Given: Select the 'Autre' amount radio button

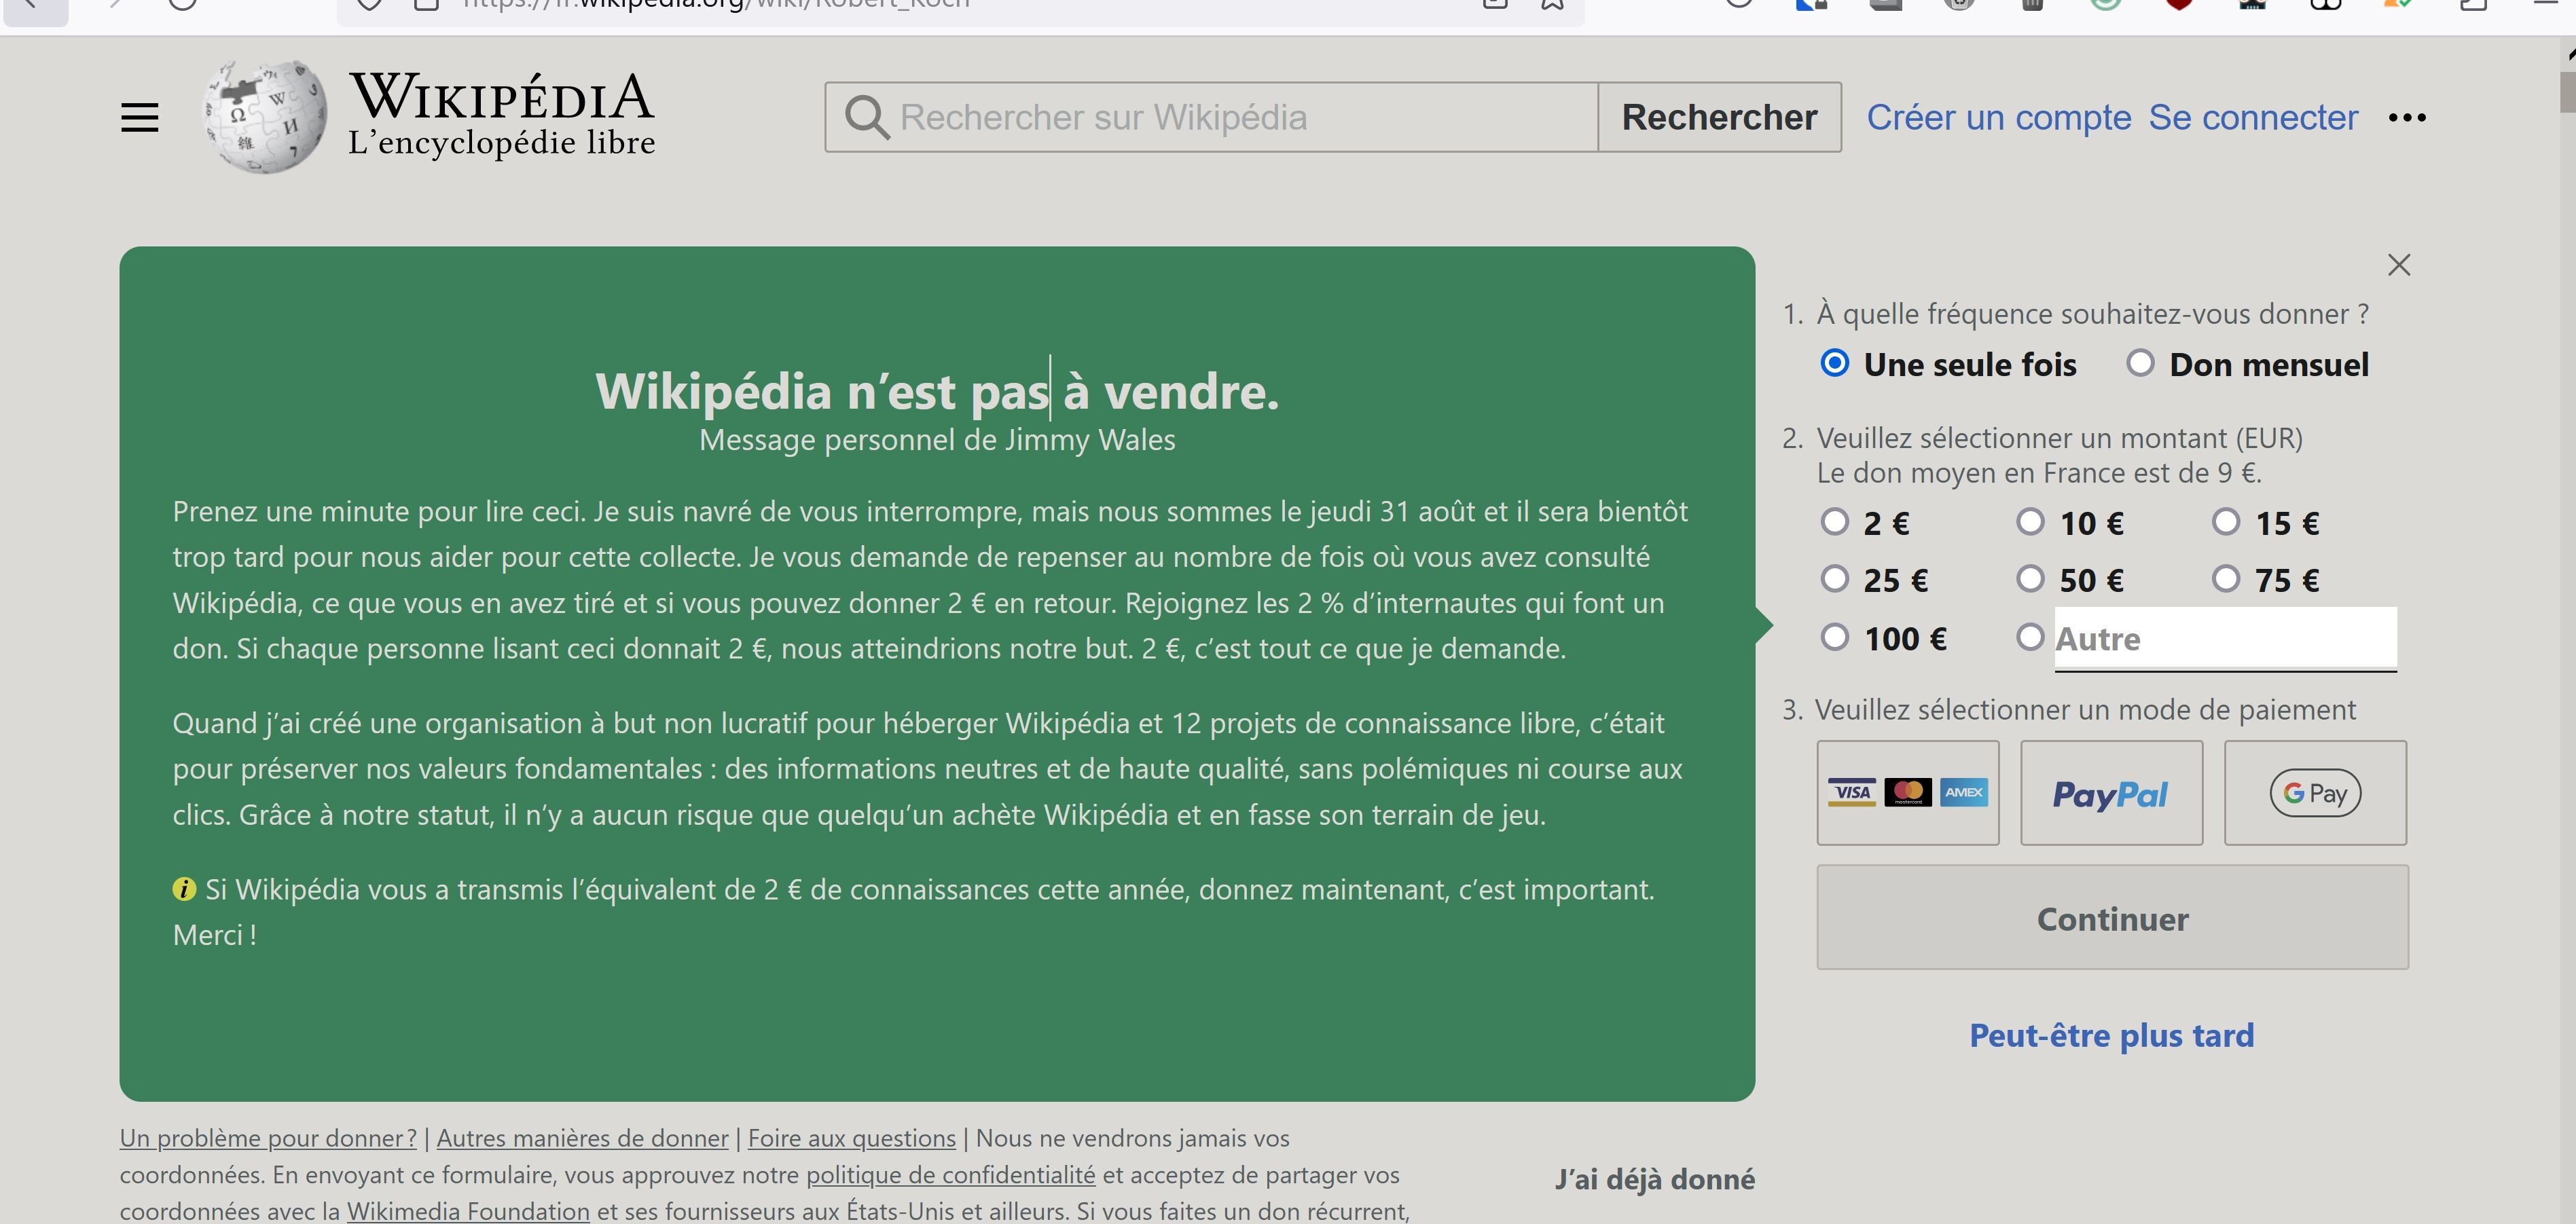Looking at the screenshot, I should [x=2029, y=637].
